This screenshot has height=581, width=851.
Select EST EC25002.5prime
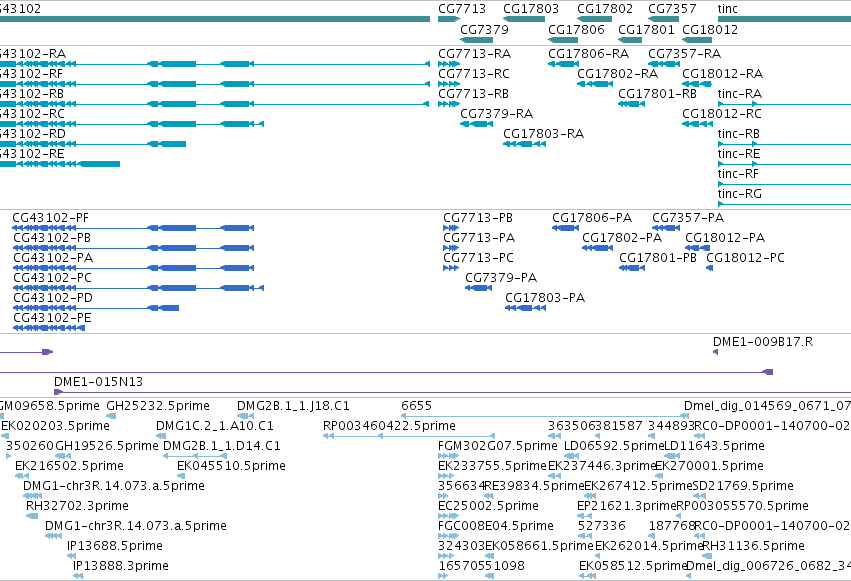[448, 516]
